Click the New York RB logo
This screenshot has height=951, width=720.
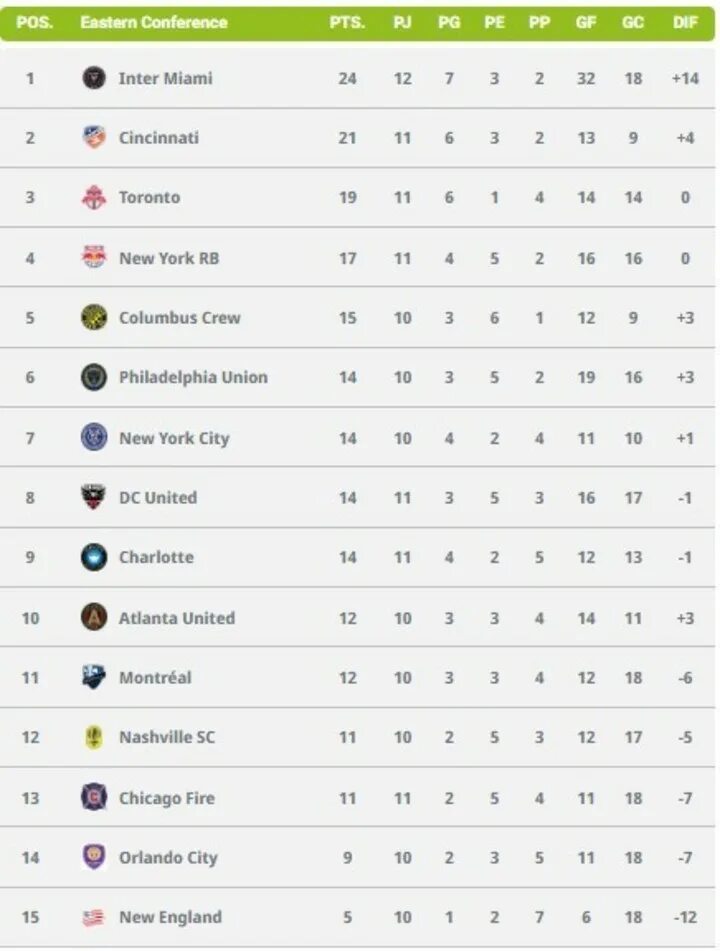click(94, 258)
